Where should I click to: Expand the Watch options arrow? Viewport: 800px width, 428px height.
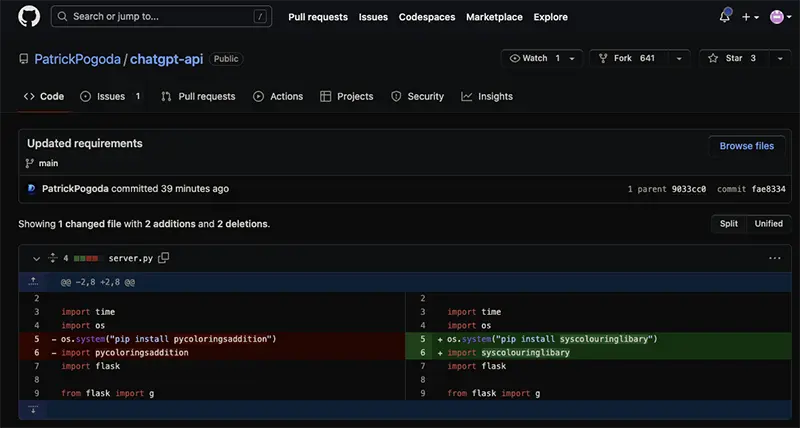(x=572, y=59)
